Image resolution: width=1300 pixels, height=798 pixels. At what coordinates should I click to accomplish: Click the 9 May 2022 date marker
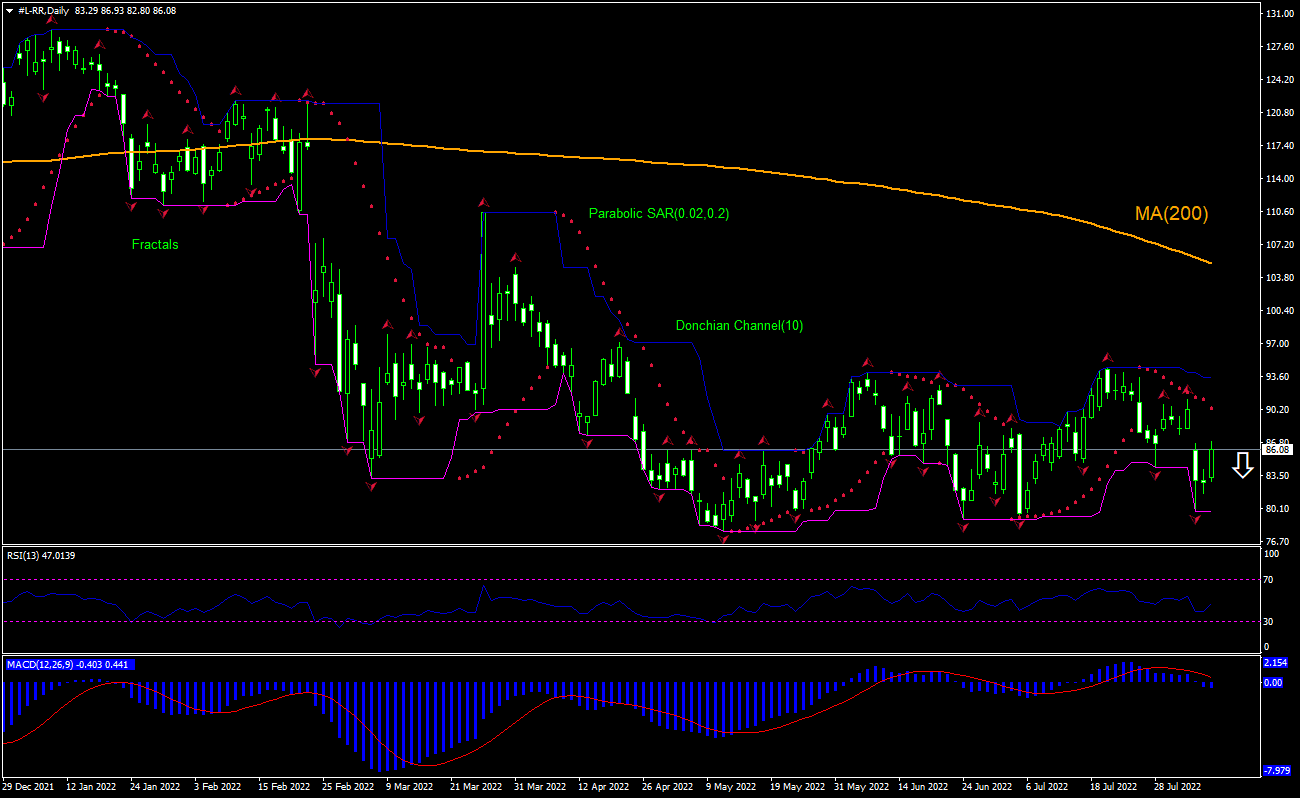(729, 787)
